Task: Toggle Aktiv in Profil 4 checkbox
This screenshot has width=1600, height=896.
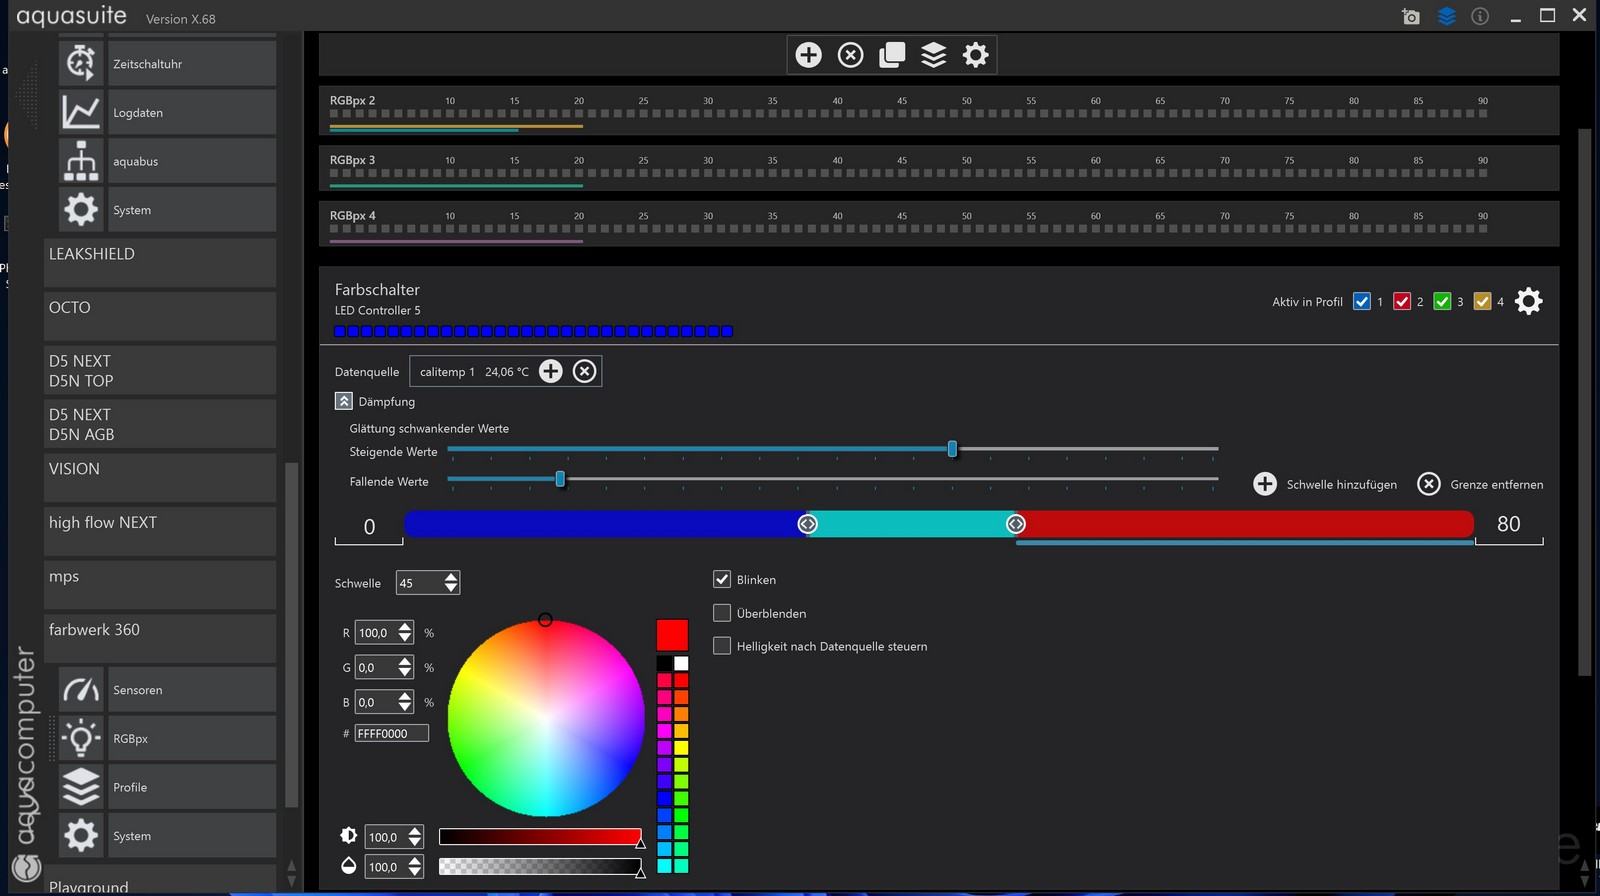Action: (1482, 301)
